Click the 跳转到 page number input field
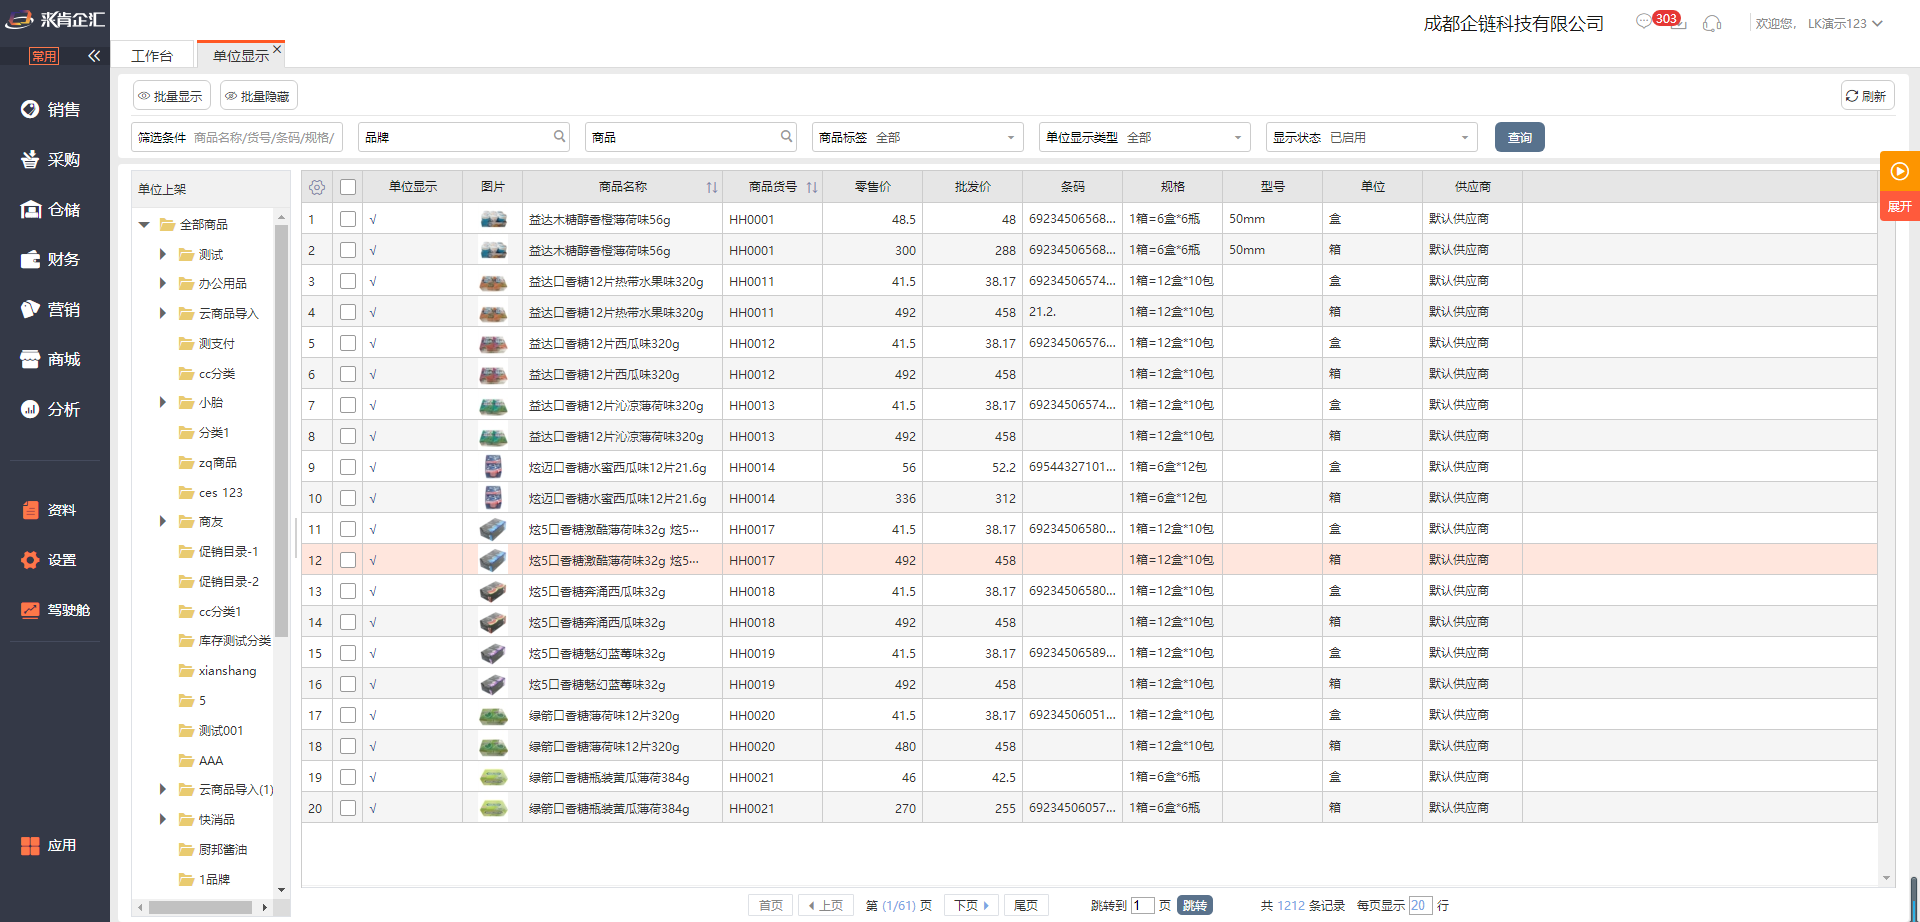 click(x=1142, y=905)
